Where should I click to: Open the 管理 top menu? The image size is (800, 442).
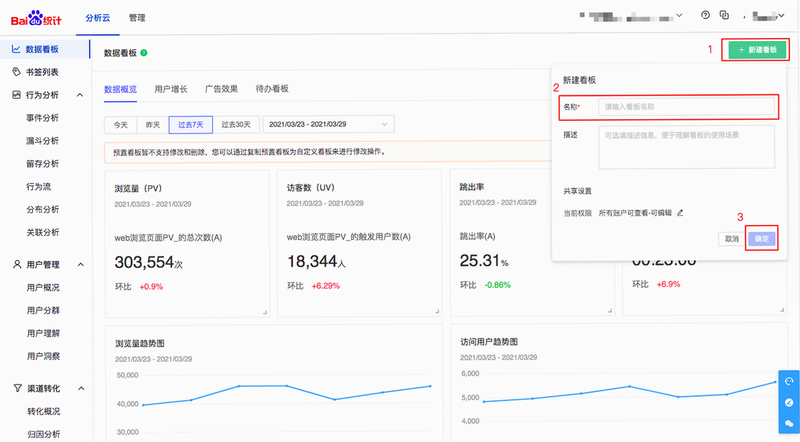click(137, 18)
